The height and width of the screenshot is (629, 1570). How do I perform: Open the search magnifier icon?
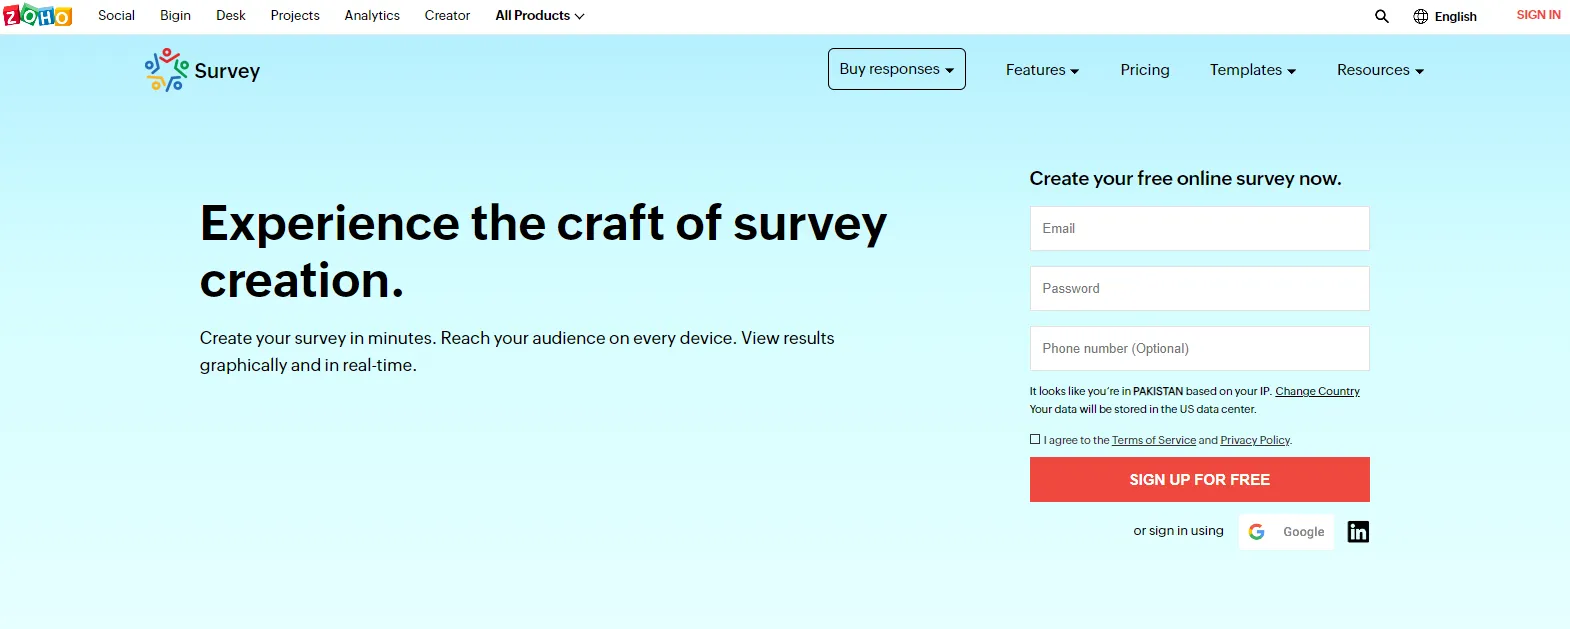(x=1382, y=16)
